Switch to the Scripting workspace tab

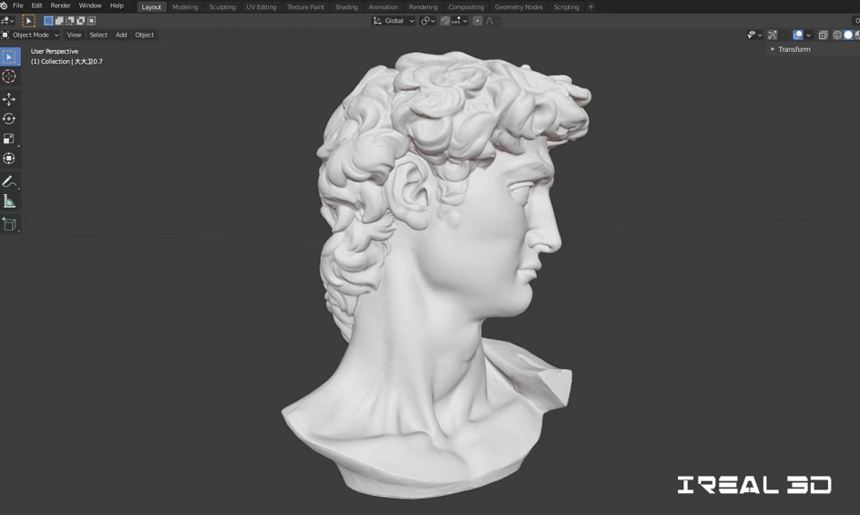pyautogui.click(x=566, y=7)
